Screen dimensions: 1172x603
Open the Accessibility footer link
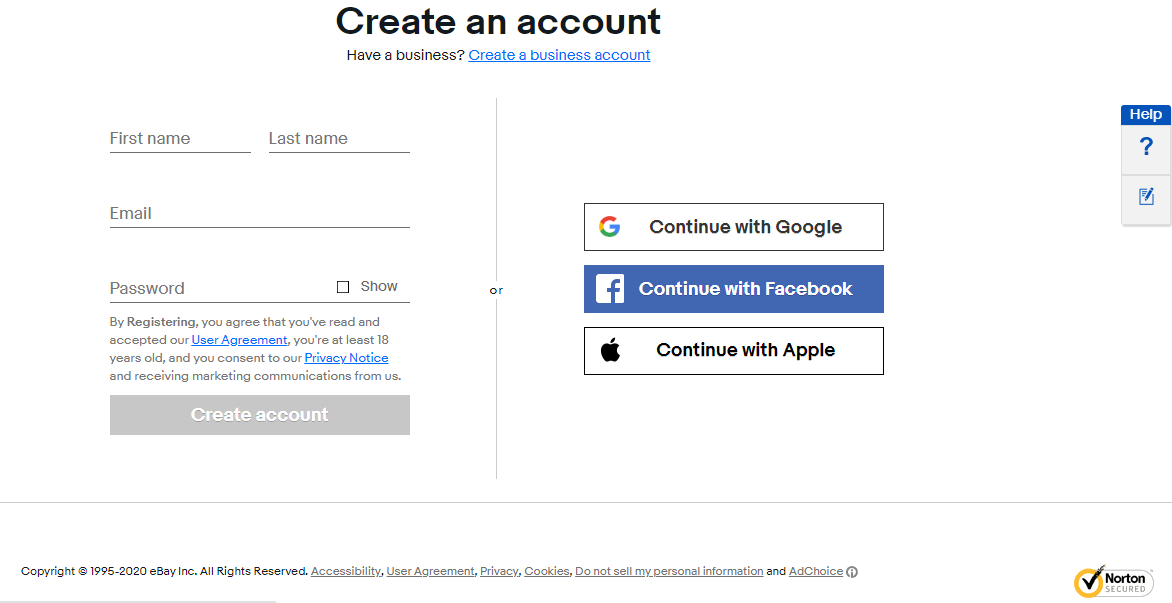[345, 571]
